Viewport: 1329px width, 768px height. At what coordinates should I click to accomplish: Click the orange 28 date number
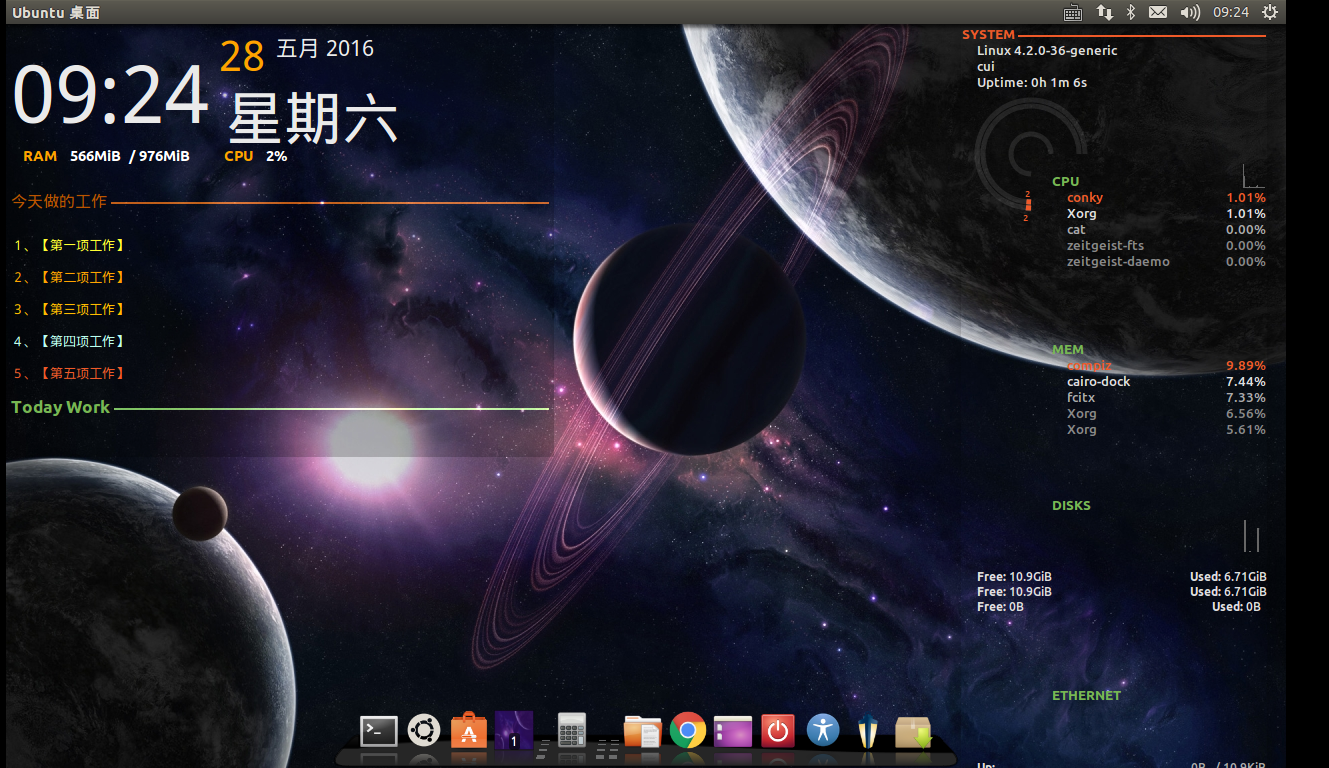coord(242,57)
